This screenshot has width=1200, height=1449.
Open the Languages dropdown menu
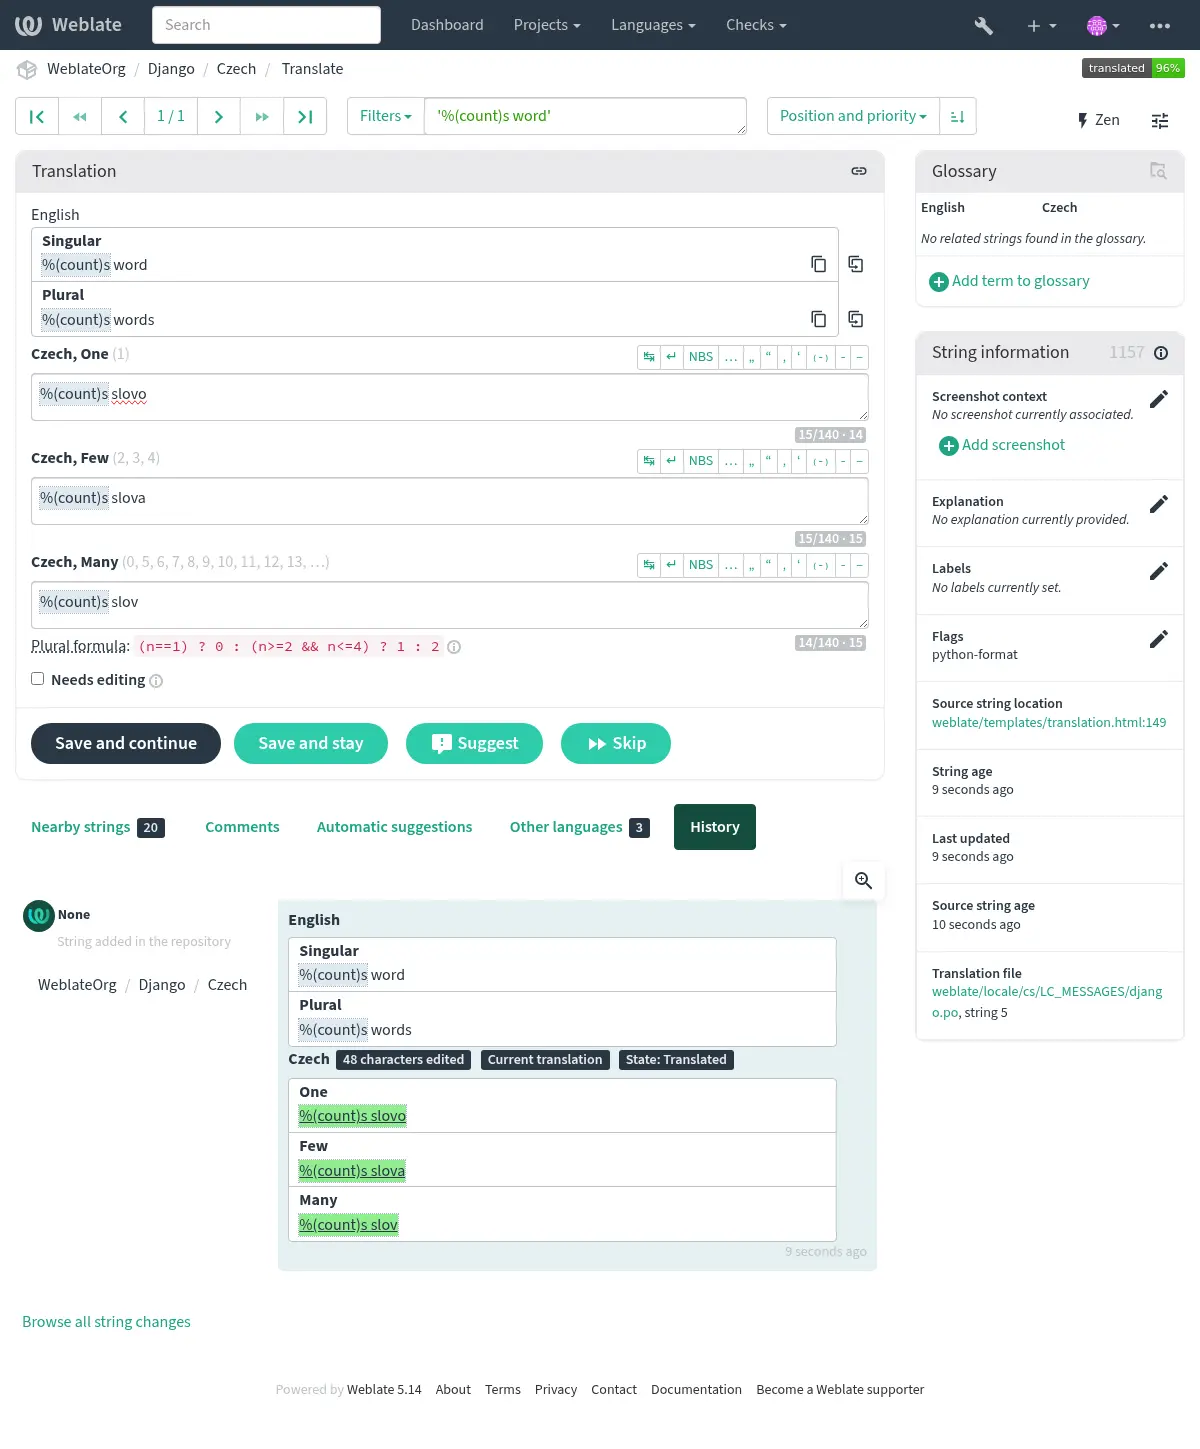click(x=653, y=25)
